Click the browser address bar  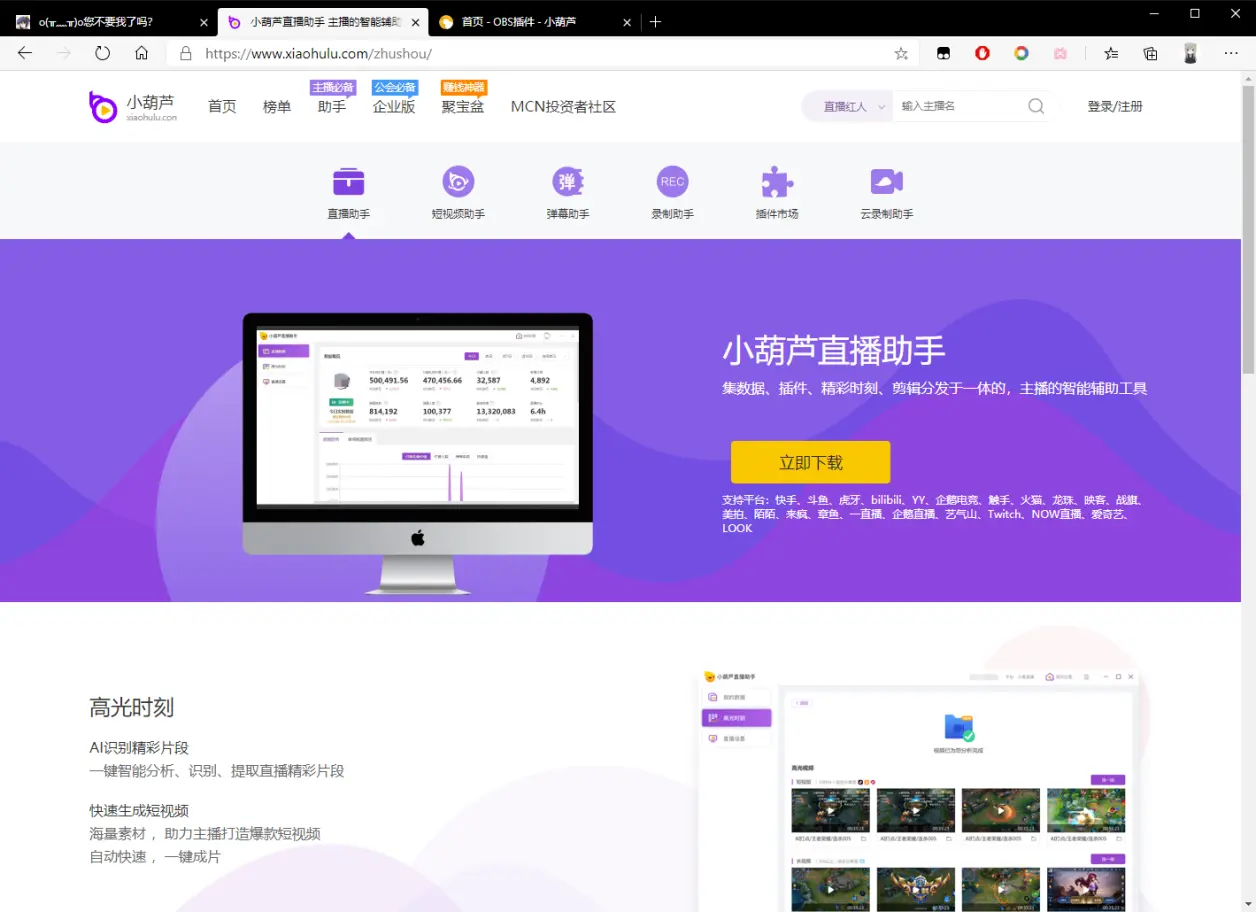pyautogui.click(x=540, y=54)
